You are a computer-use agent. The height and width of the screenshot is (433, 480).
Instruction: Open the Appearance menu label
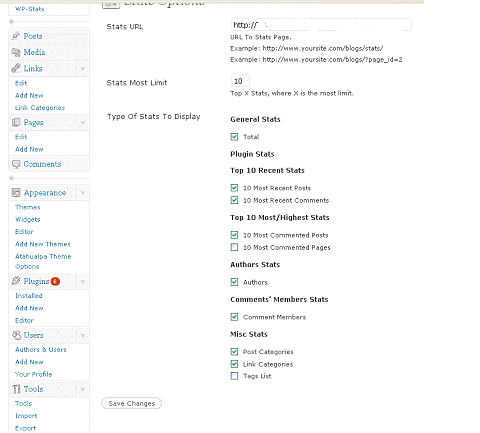pyautogui.click(x=45, y=193)
